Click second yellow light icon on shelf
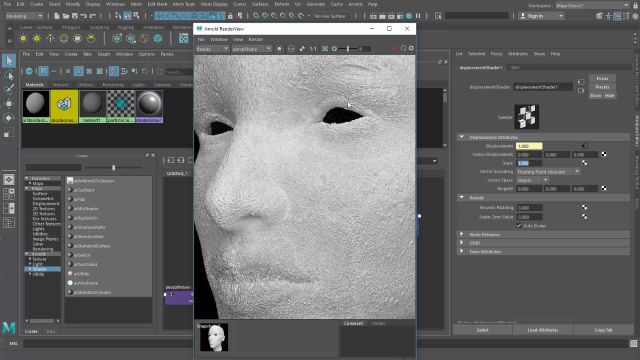Screen dimensions: 640x360 [x=37, y=38]
